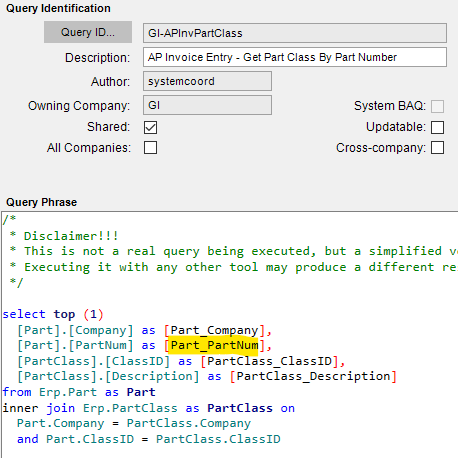Select the PartClass_Description alias text
Image resolution: width=458 pixels, height=458 pixels.
click(x=313, y=377)
